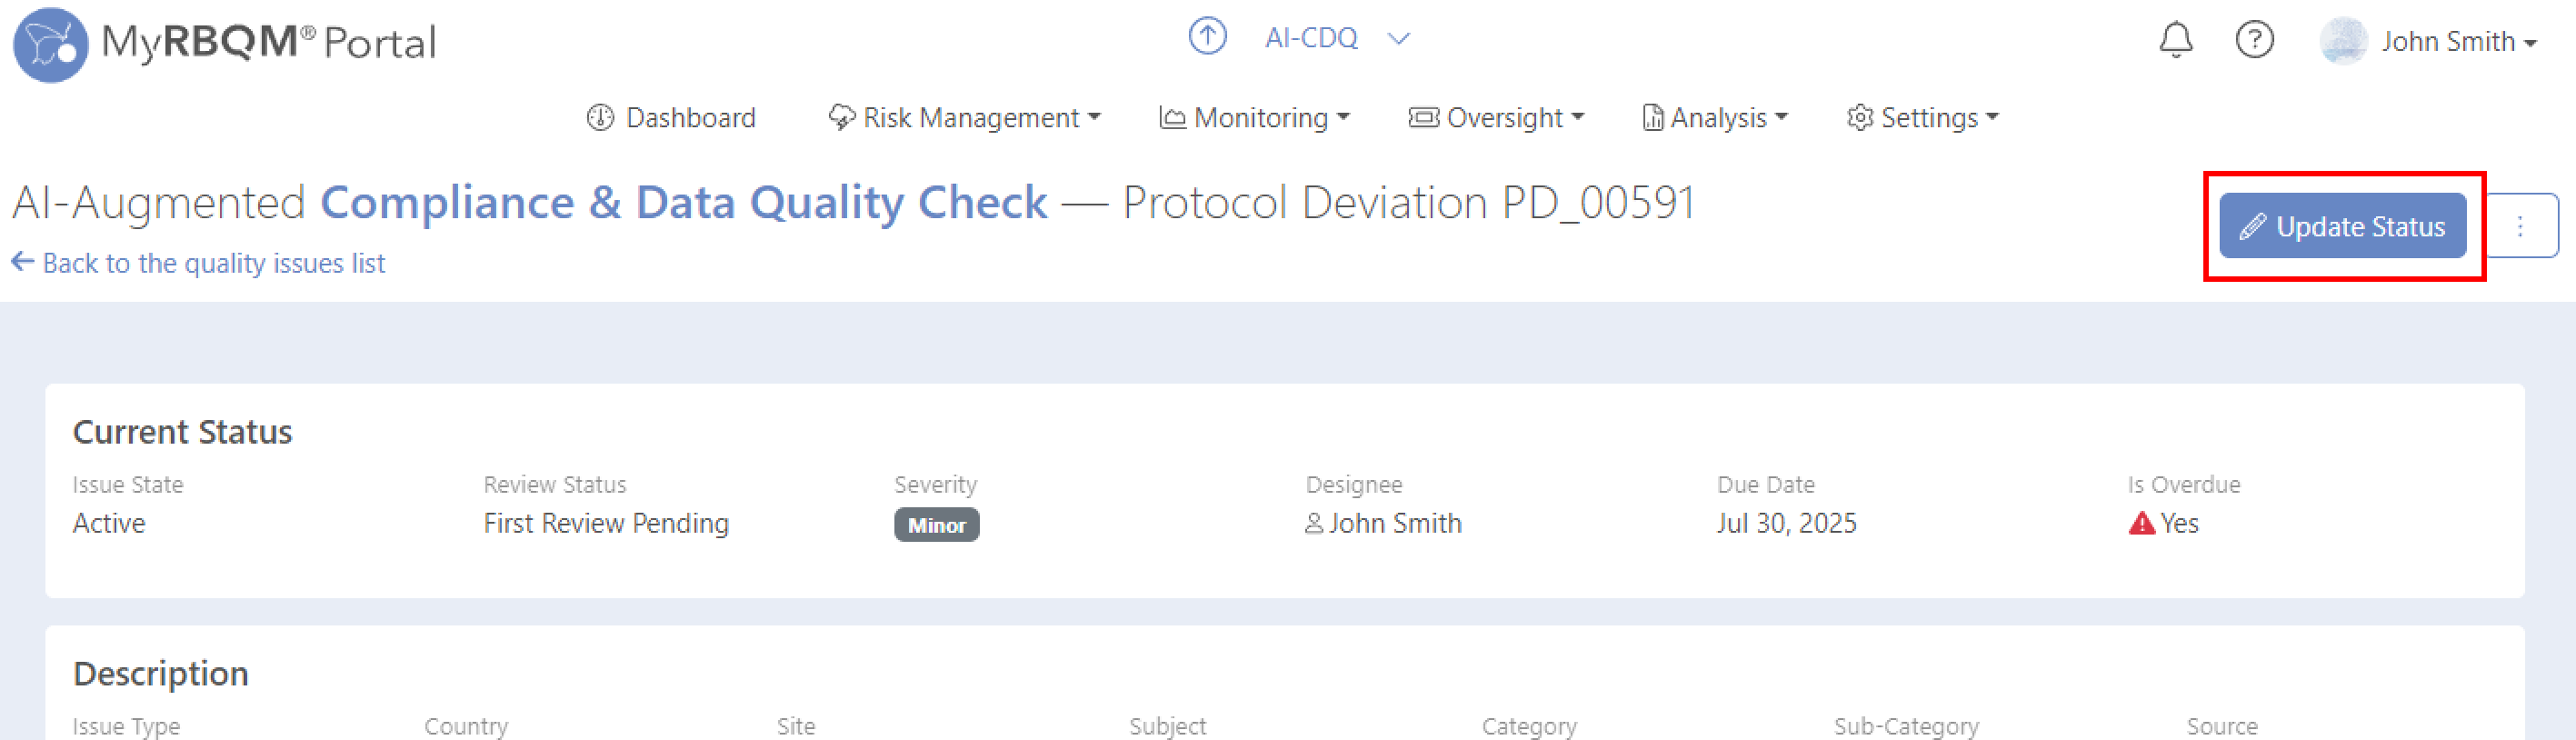
Task: Click John Smith's avatar image
Action: coord(2343,41)
